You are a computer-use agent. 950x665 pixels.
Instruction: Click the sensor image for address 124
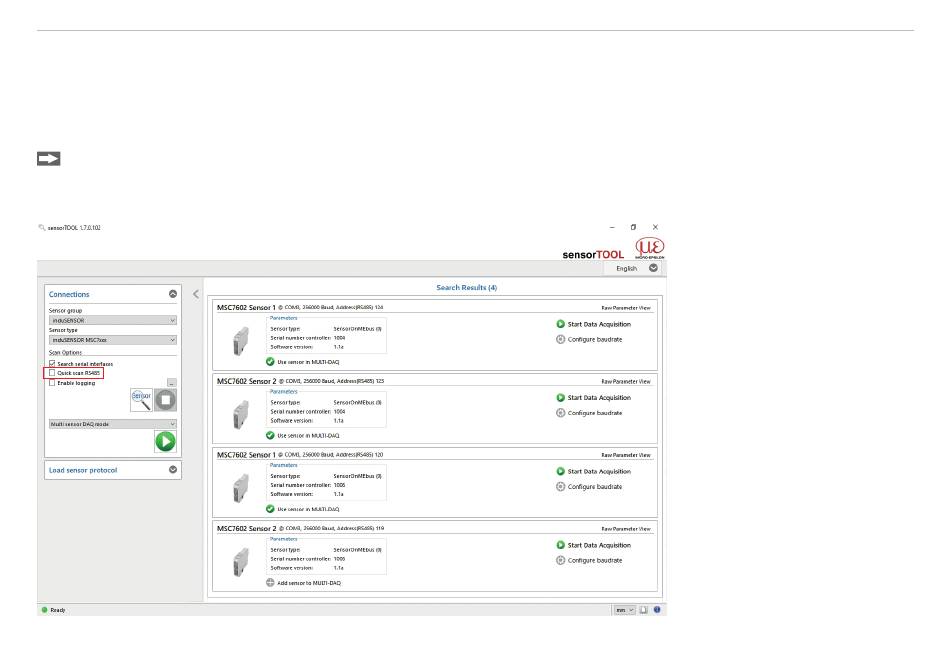point(241,340)
